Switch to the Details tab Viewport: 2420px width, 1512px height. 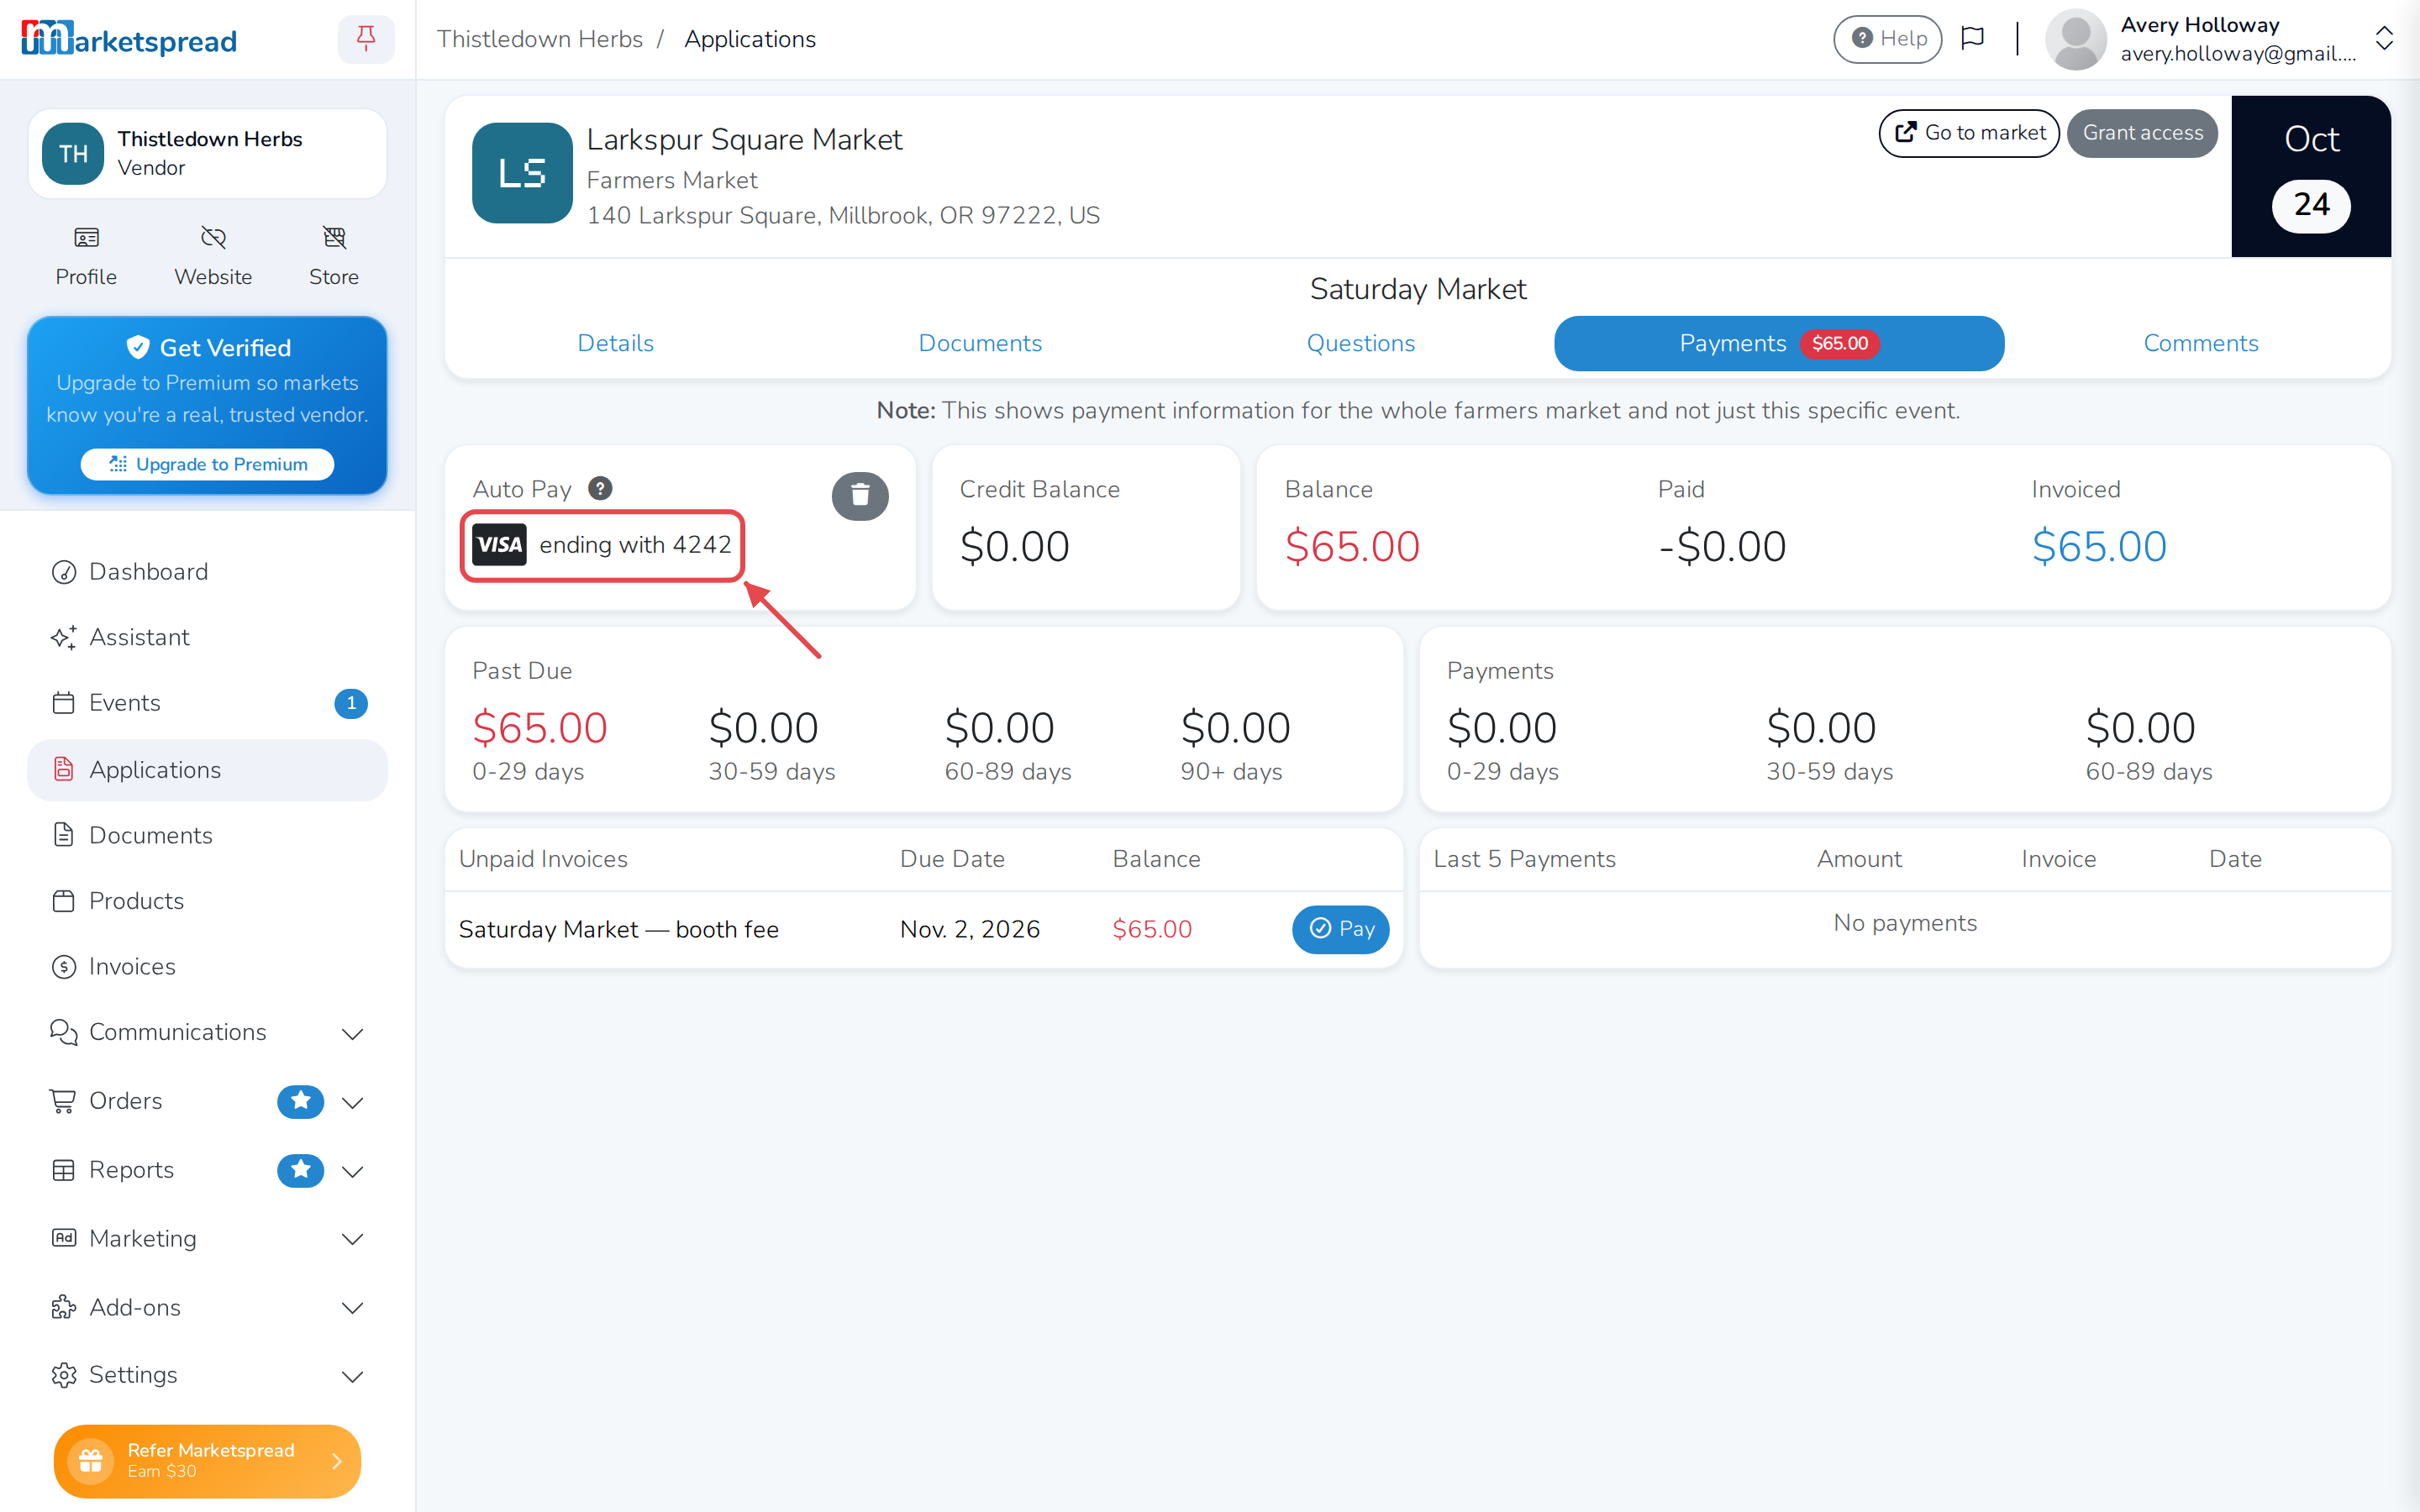point(616,343)
